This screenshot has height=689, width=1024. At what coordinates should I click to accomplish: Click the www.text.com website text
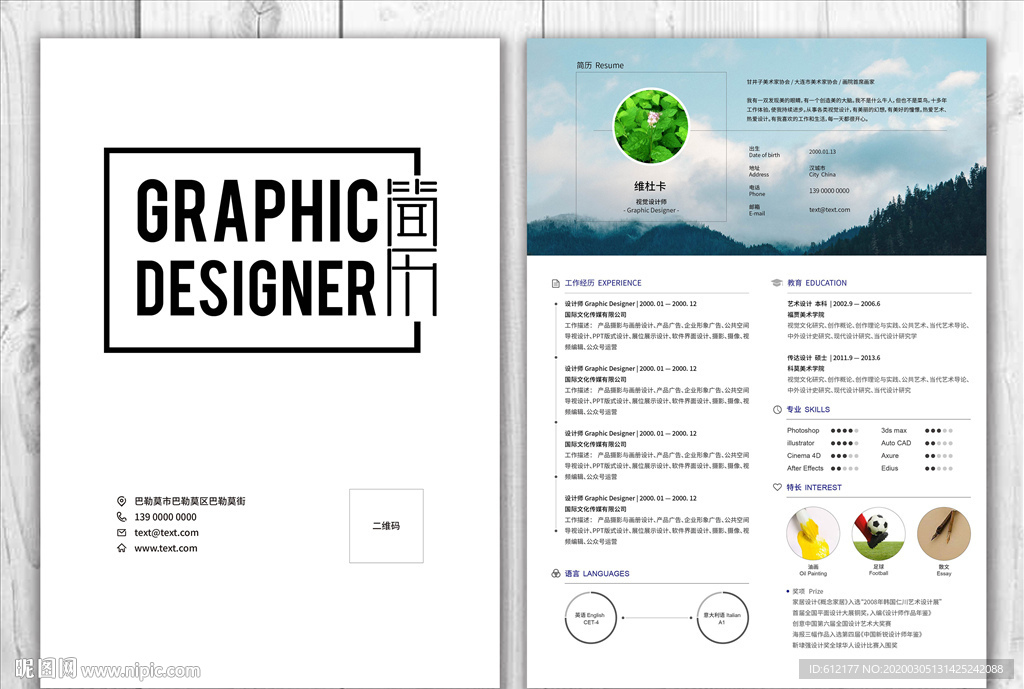(x=166, y=548)
